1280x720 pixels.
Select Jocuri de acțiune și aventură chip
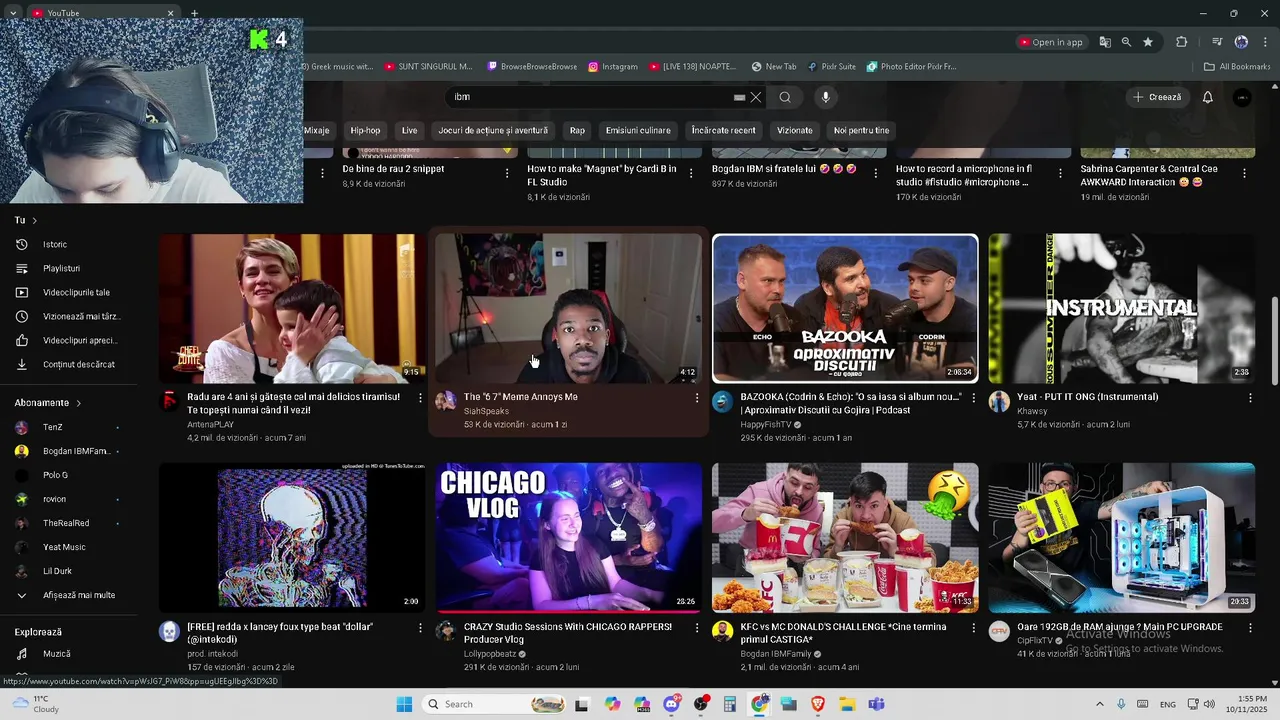[x=493, y=130]
